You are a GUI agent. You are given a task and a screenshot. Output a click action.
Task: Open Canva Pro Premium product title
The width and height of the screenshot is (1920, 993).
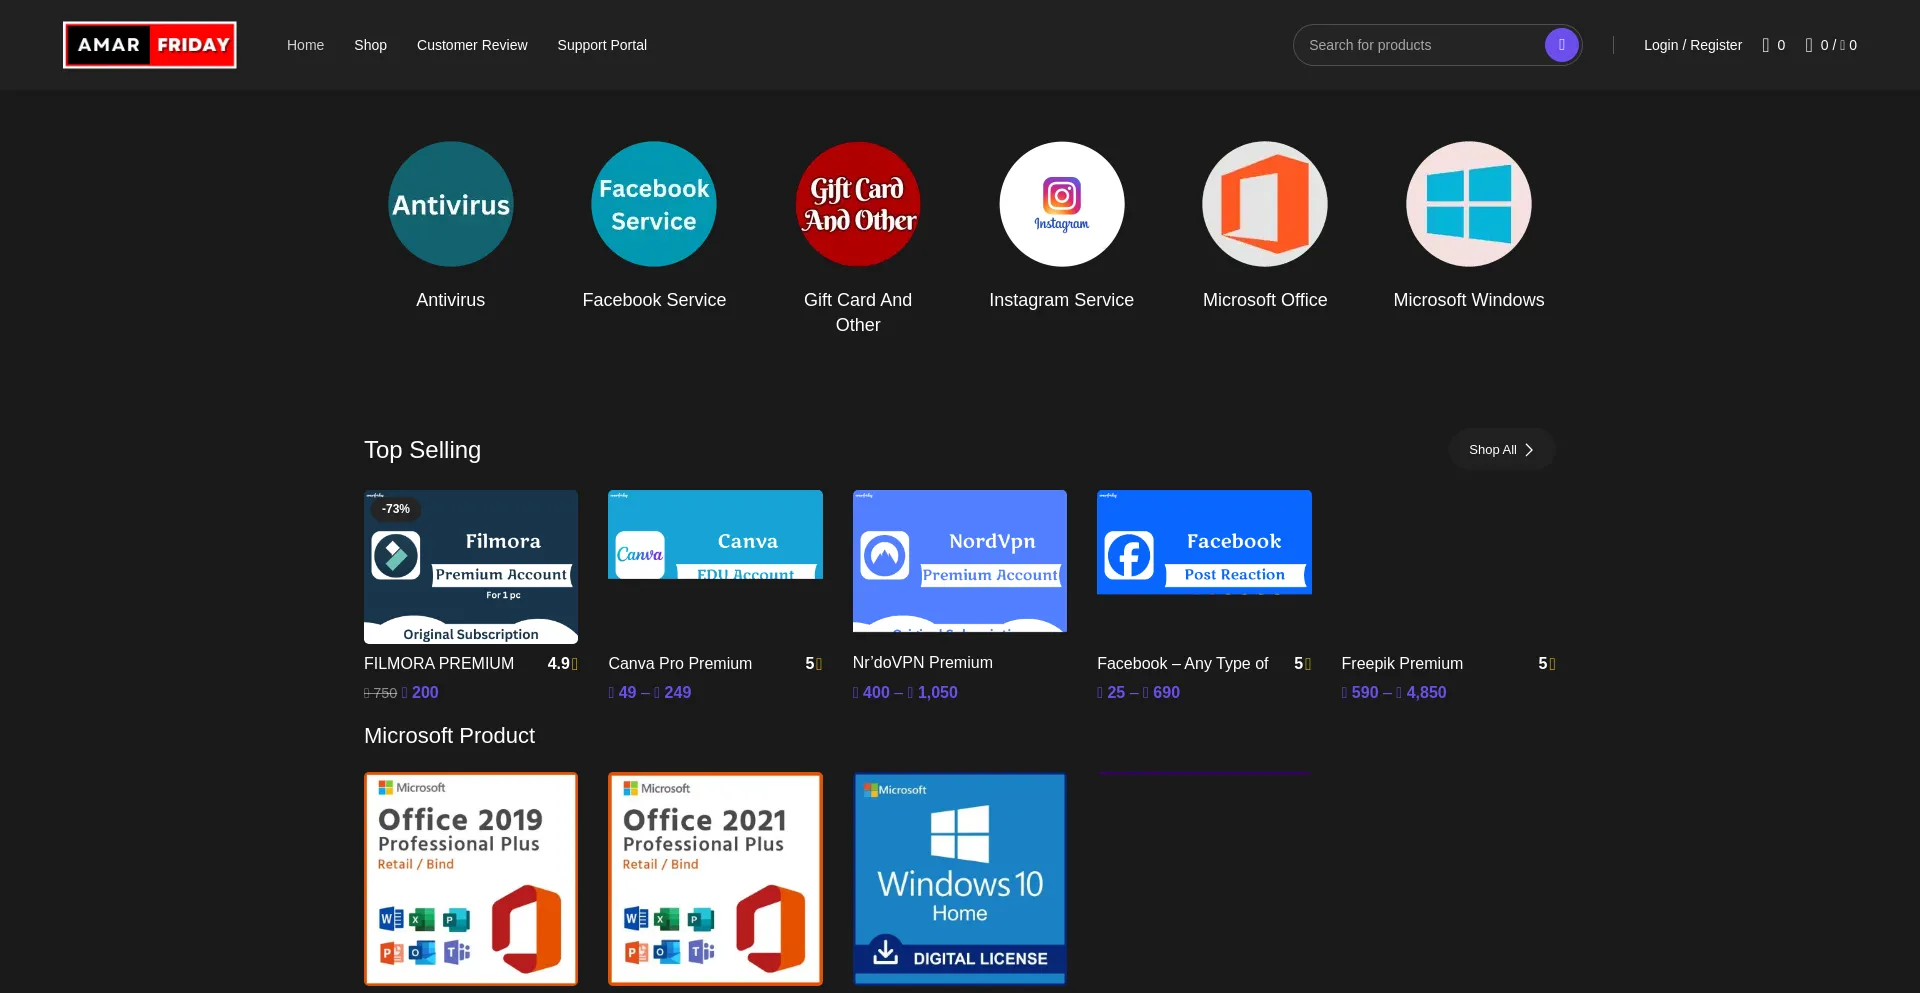(x=680, y=664)
